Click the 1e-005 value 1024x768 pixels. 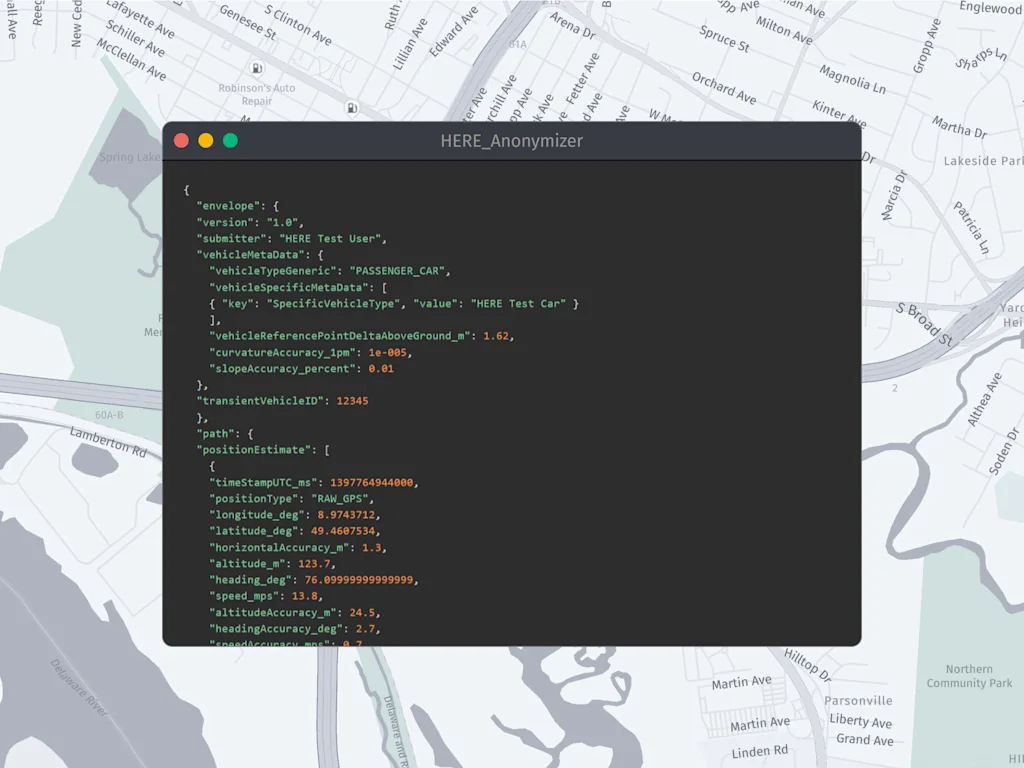387,352
